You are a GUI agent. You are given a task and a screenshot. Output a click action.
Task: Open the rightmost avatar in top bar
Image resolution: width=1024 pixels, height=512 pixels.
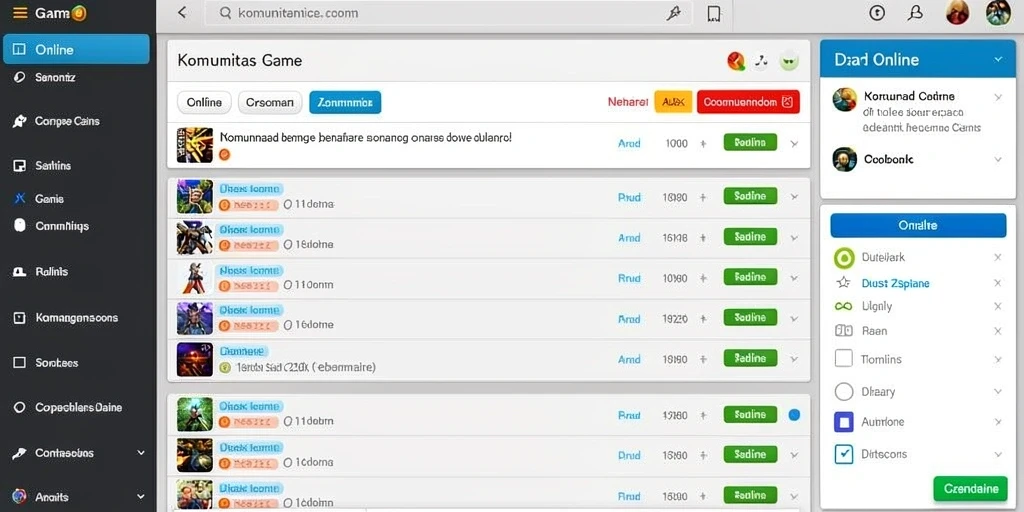pyautogui.click(x=998, y=12)
